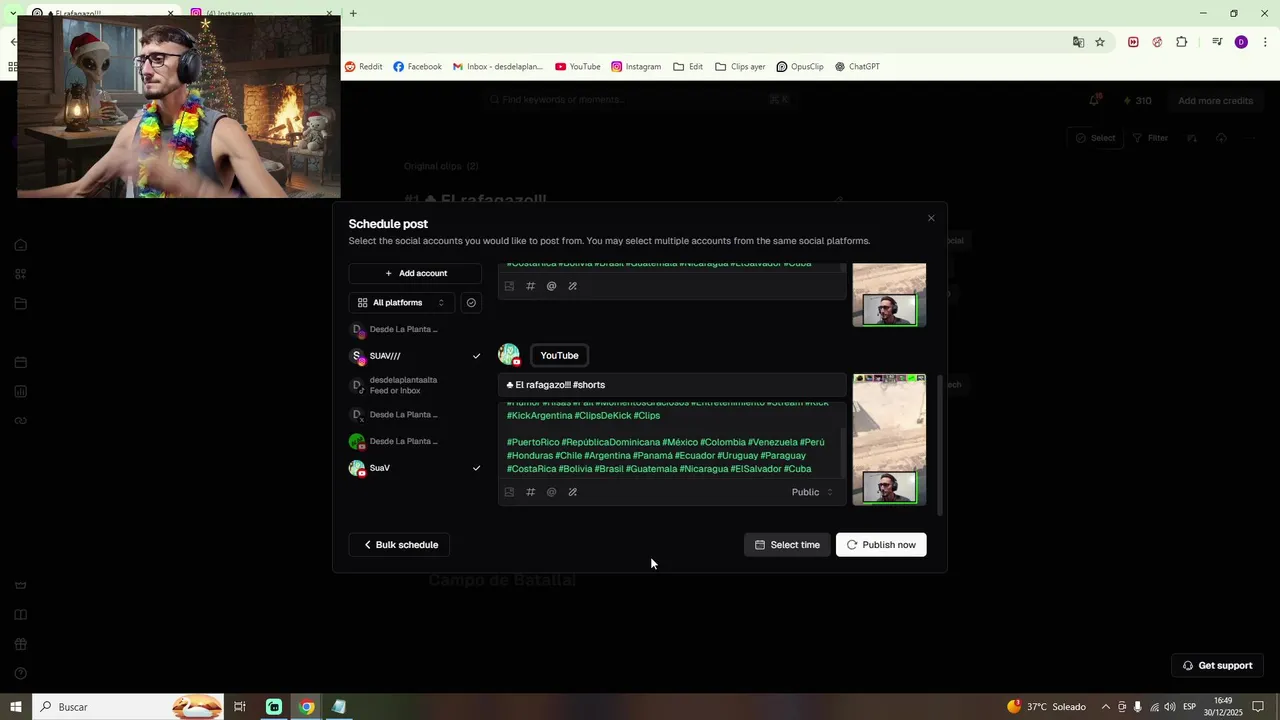1280x720 pixels.
Task: Open YouTube bookmark
Action: 578,67
